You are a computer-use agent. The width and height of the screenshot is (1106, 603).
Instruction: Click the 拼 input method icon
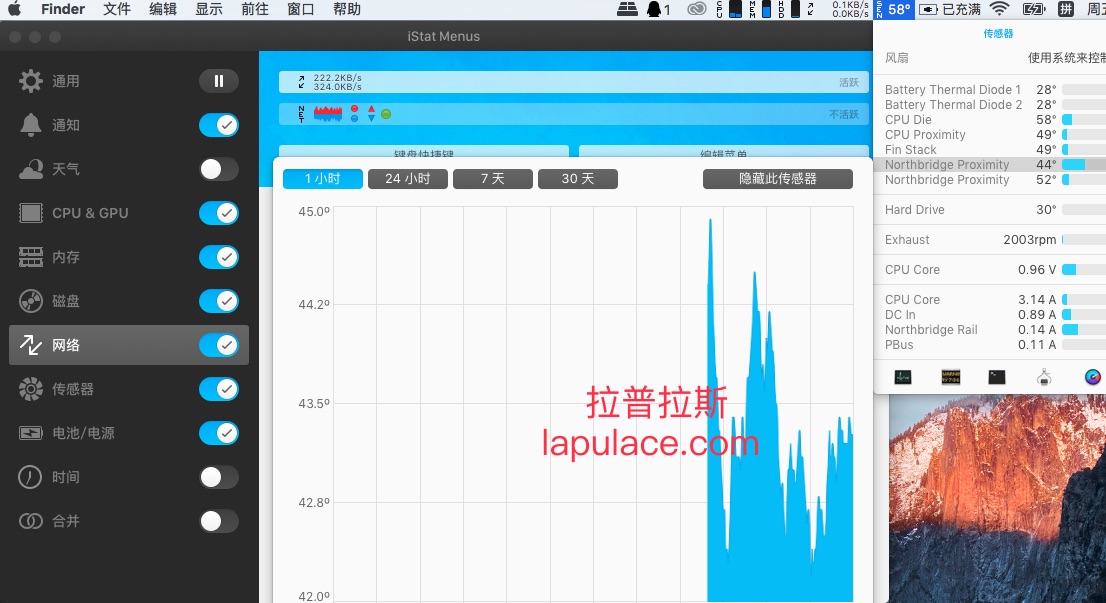pyautogui.click(x=1066, y=9)
